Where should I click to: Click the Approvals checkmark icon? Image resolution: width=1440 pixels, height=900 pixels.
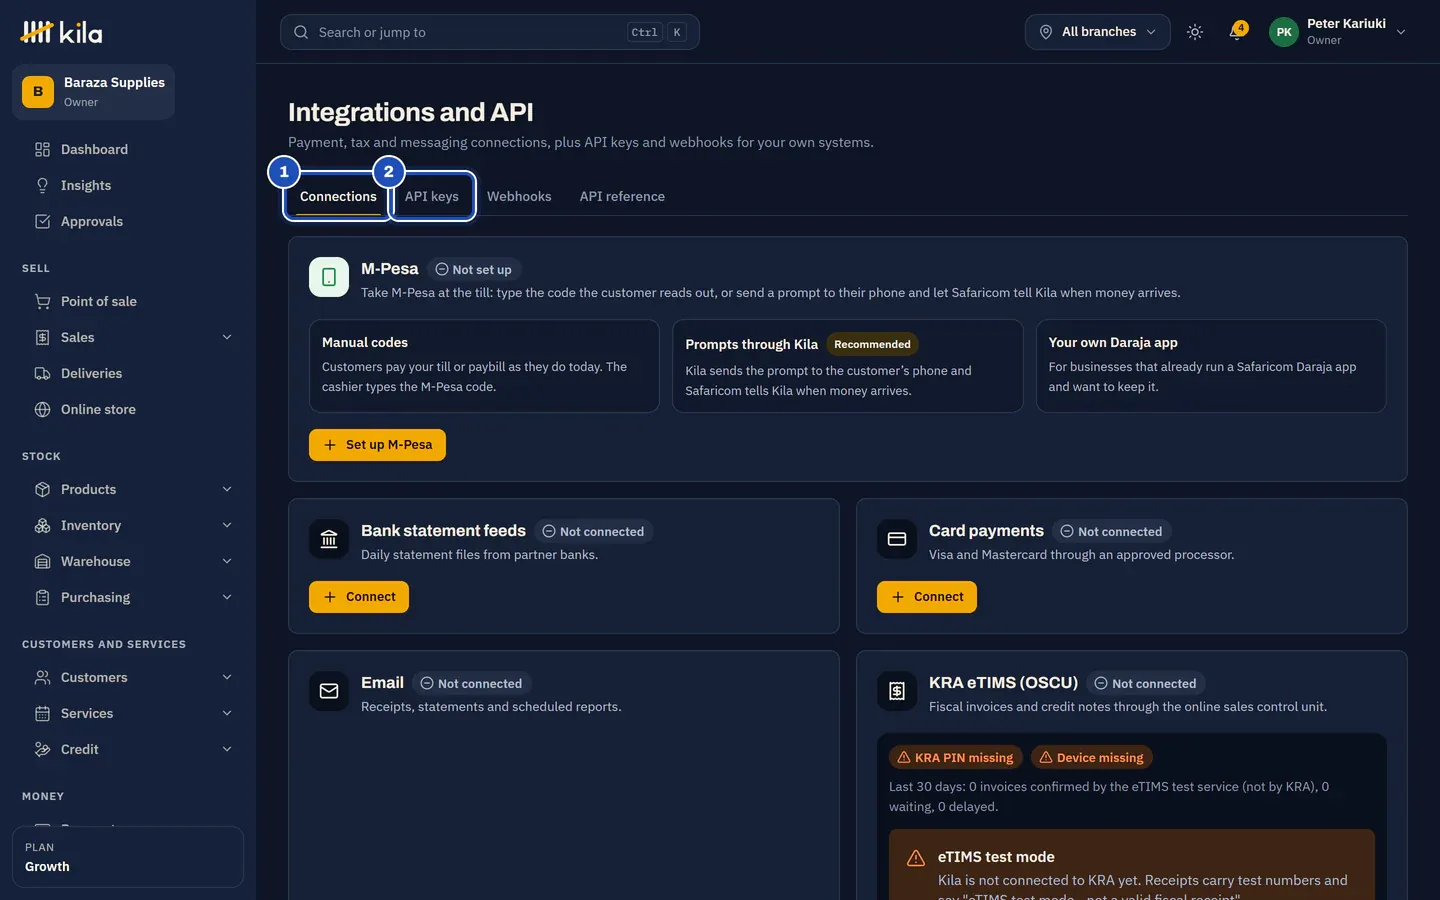pos(42,221)
